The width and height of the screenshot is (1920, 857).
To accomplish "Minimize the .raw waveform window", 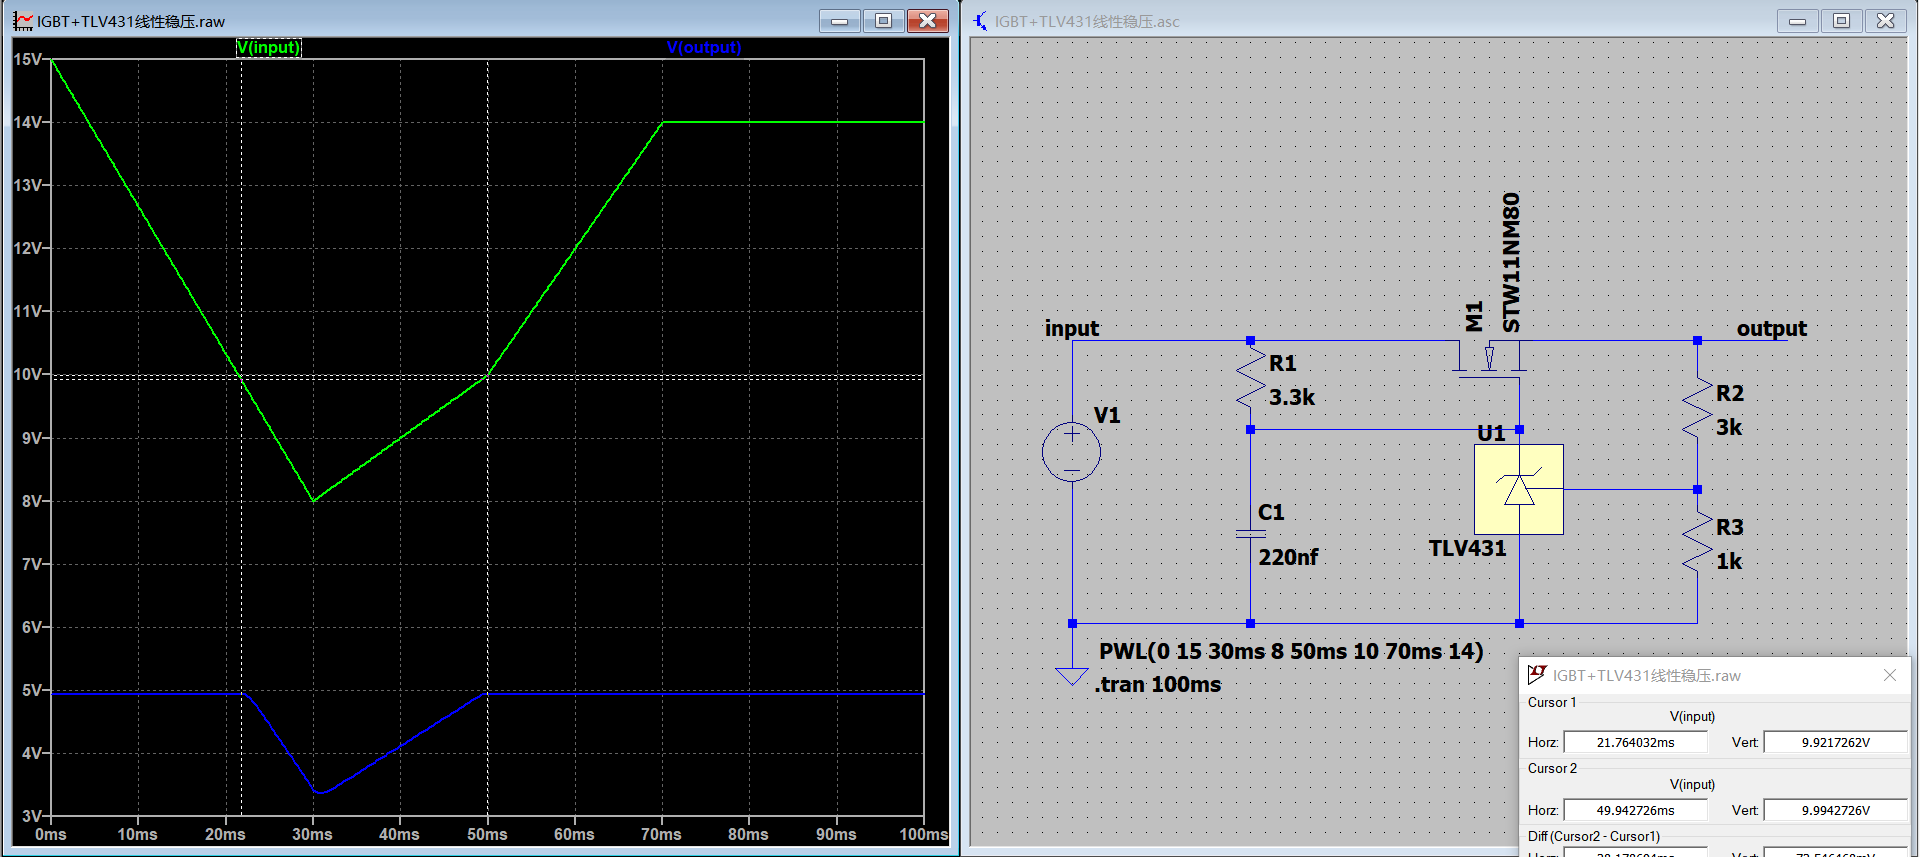I will [839, 21].
